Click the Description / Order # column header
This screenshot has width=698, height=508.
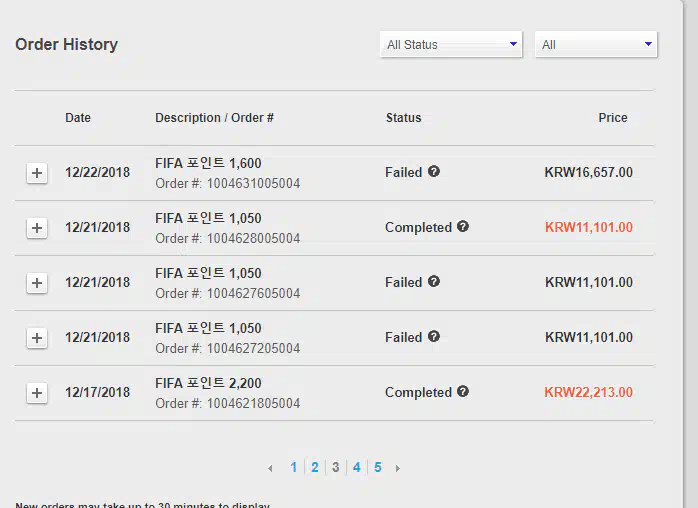pos(214,118)
